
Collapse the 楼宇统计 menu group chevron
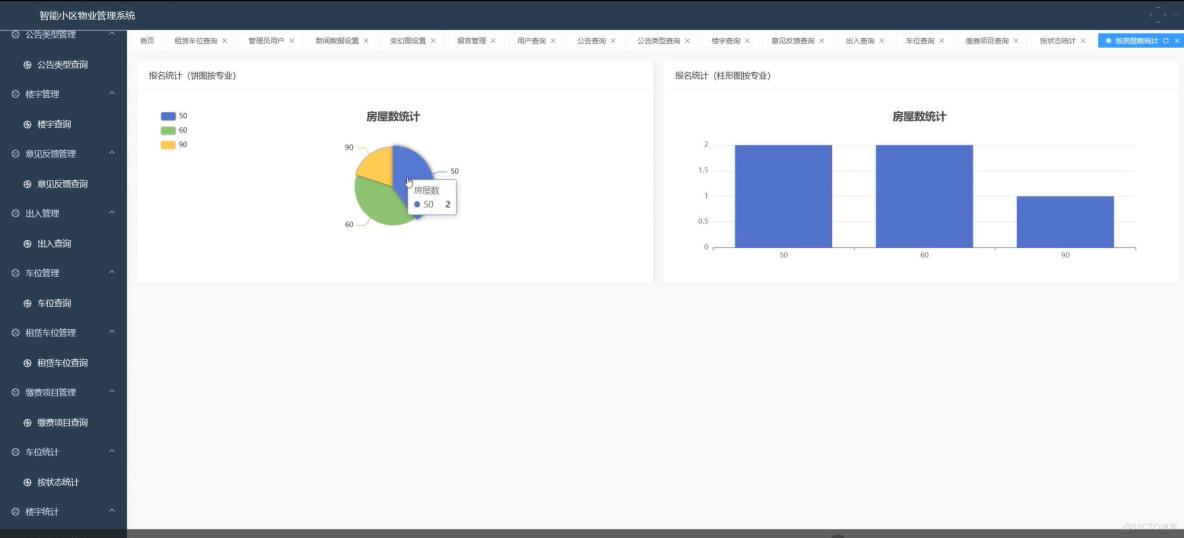click(112, 512)
